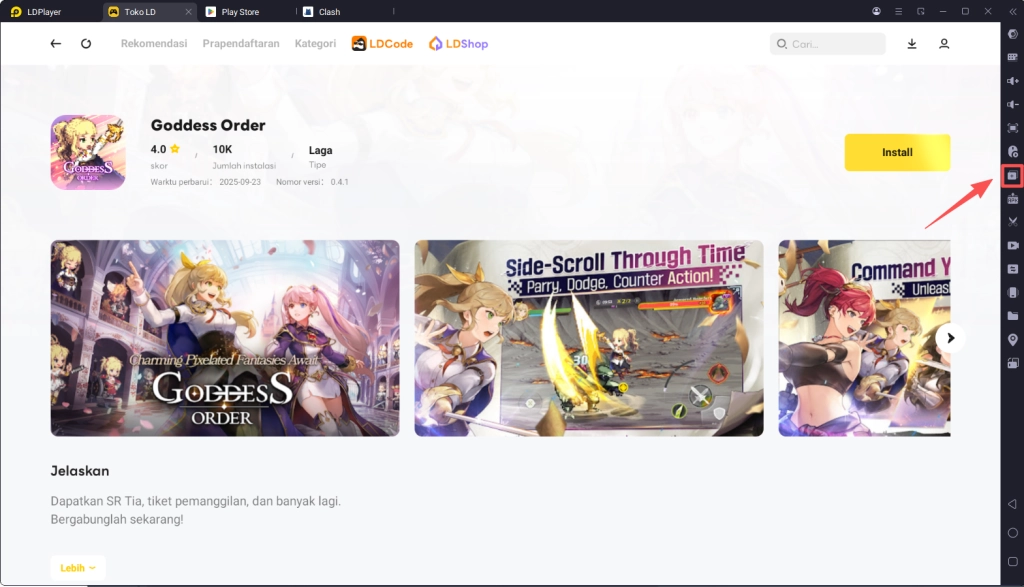Start the video recorder in sidebar

tap(1012, 246)
